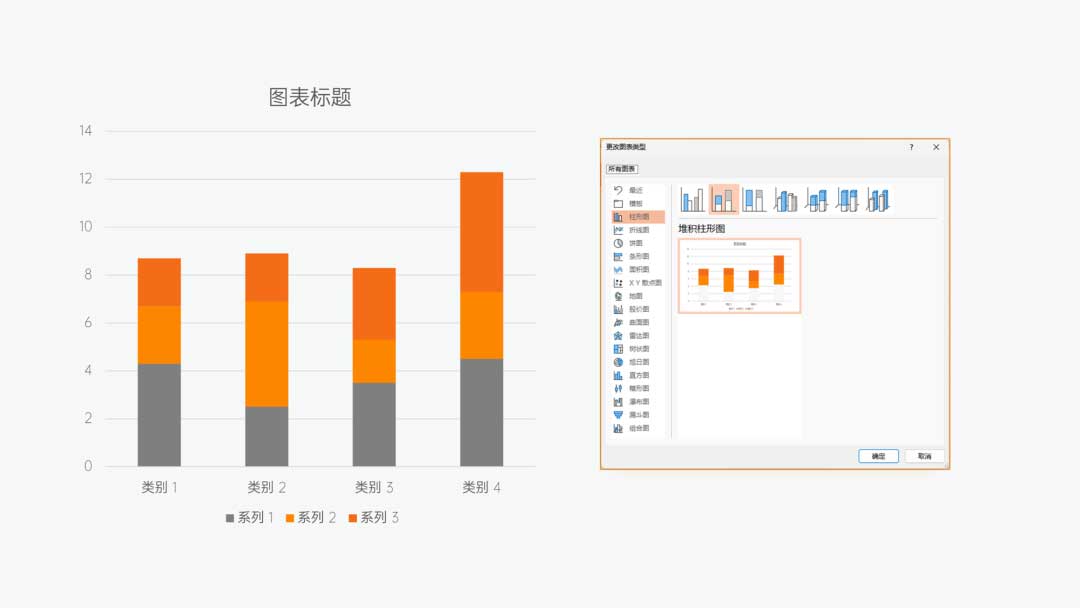Choose 雷达图 (radar chart) category

(637, 335)
